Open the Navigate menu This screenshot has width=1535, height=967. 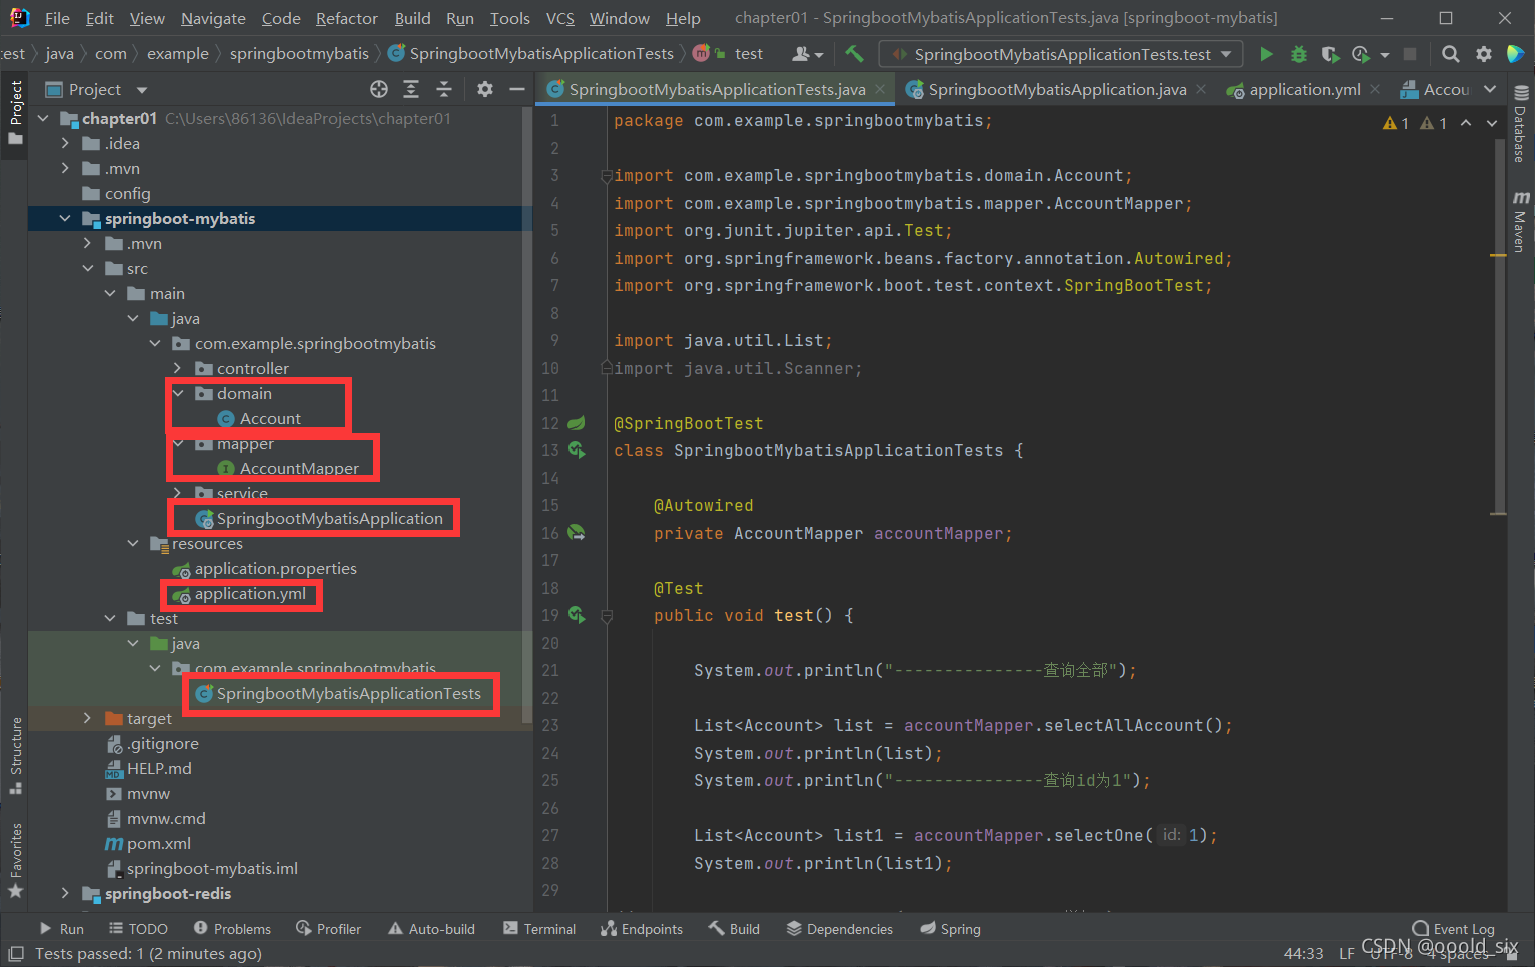point(213,18)
